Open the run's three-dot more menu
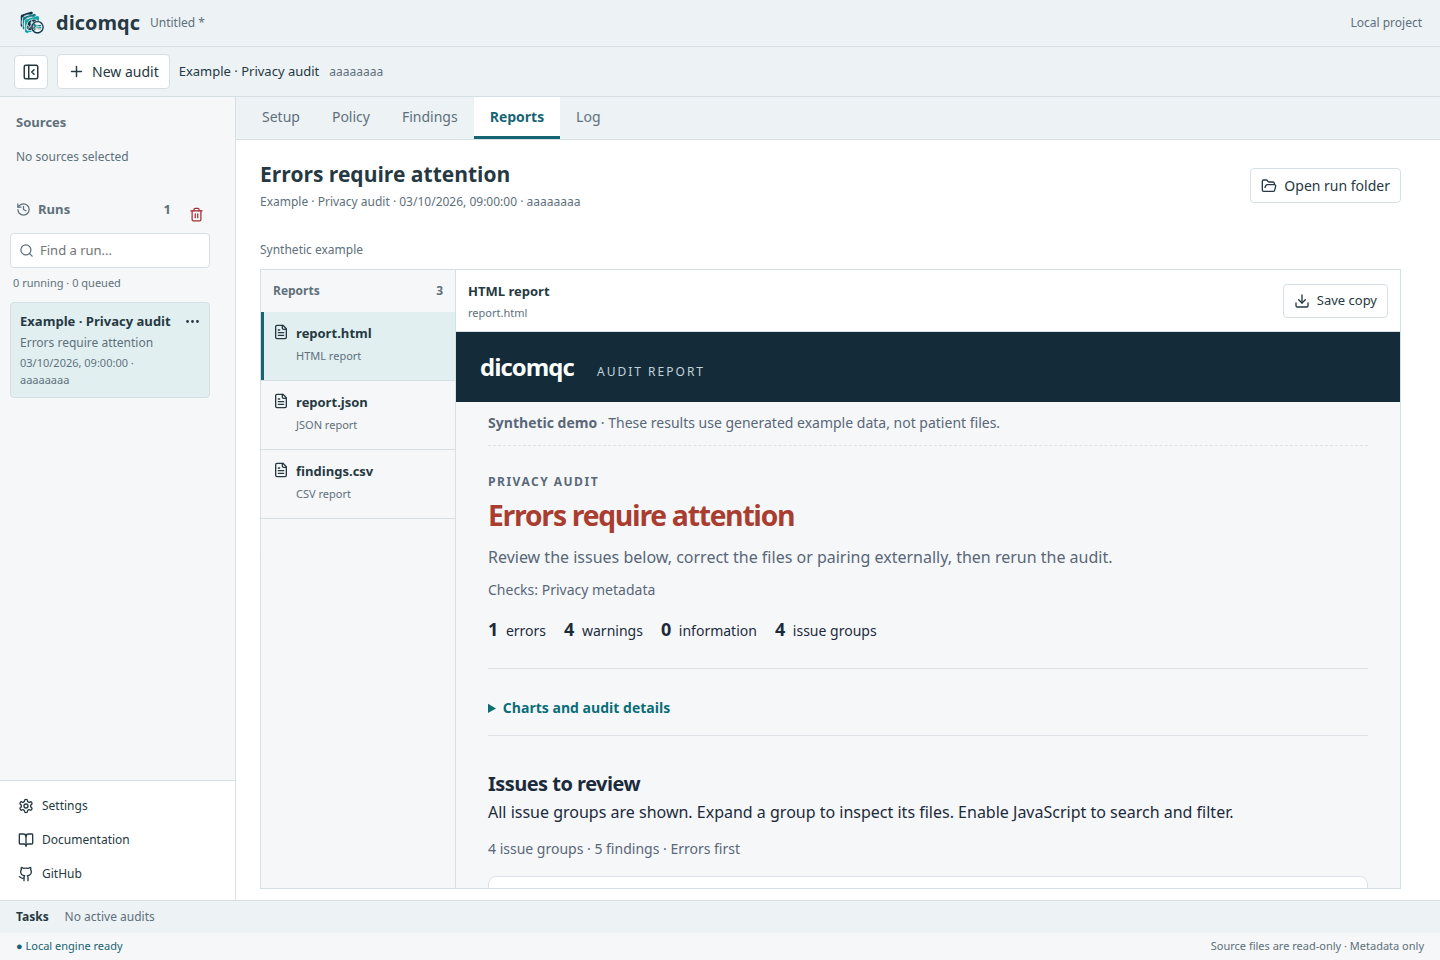The height and width of the screenshot is (960, 1440). pyautogui.click(x=193, y=321)
